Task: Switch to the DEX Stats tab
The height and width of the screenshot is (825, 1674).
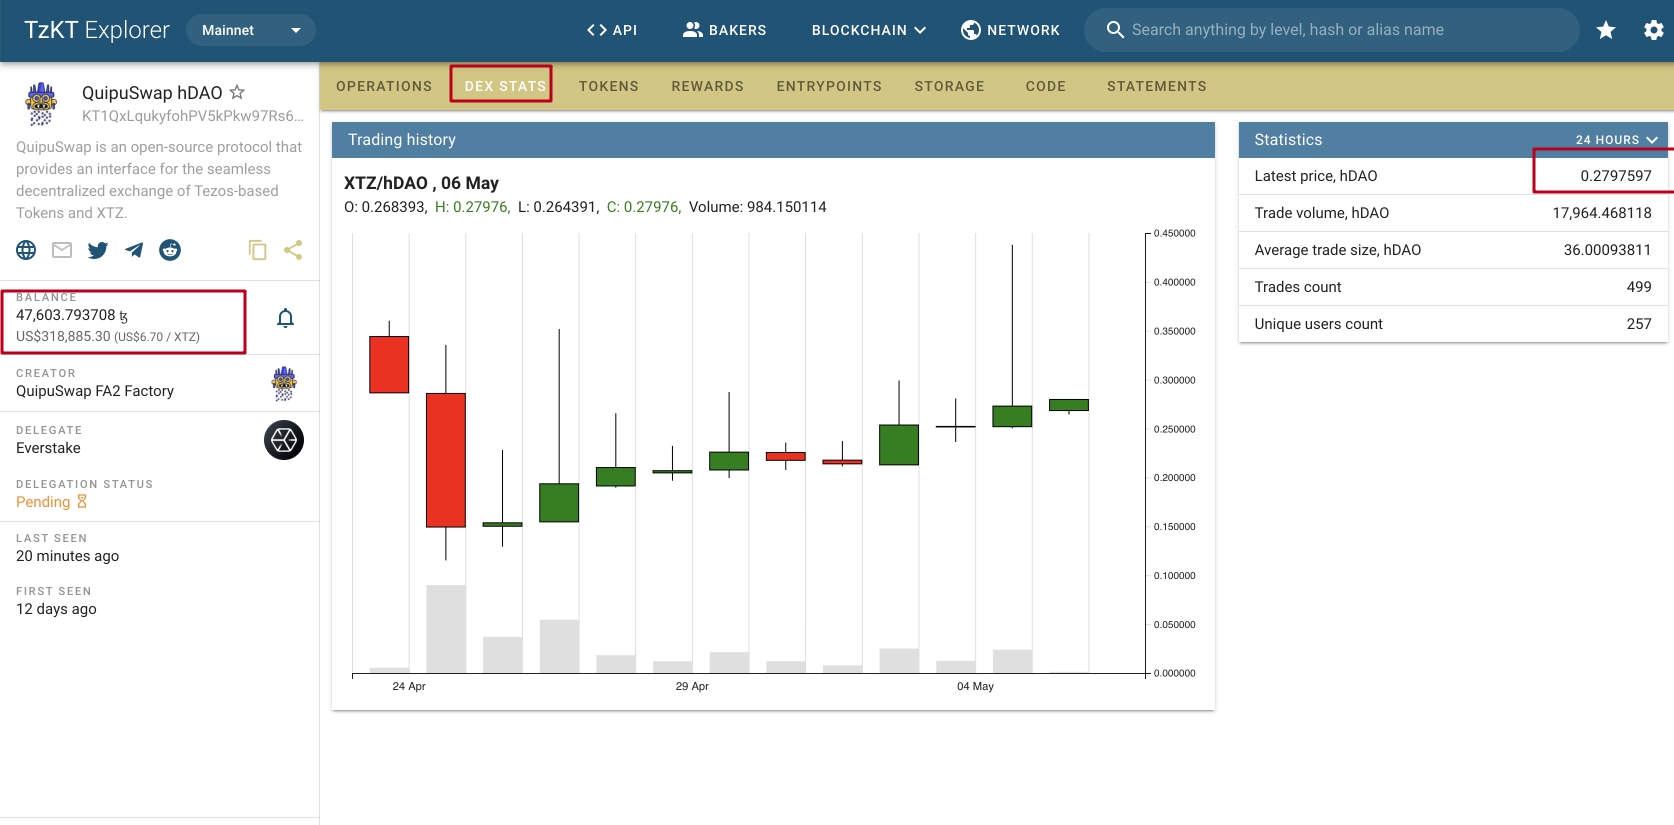Action: click(505, 86)
